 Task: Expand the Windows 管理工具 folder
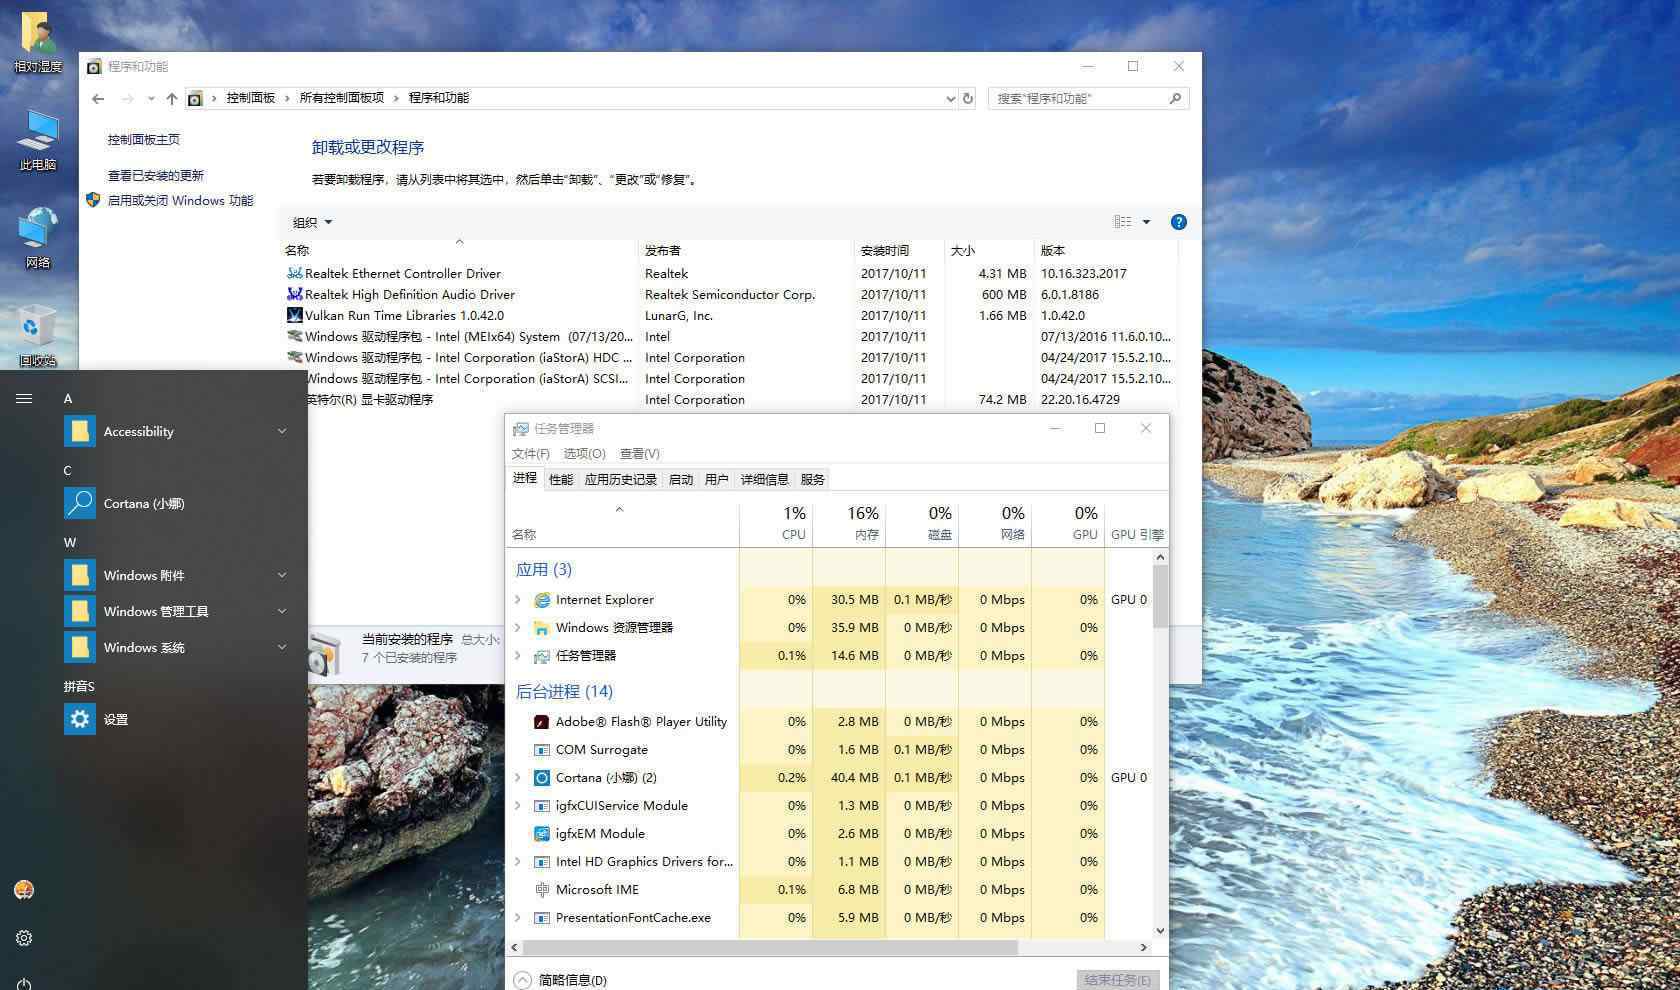282,611
